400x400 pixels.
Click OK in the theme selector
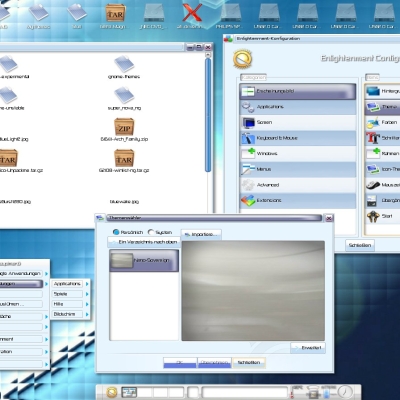pos(180,363)
